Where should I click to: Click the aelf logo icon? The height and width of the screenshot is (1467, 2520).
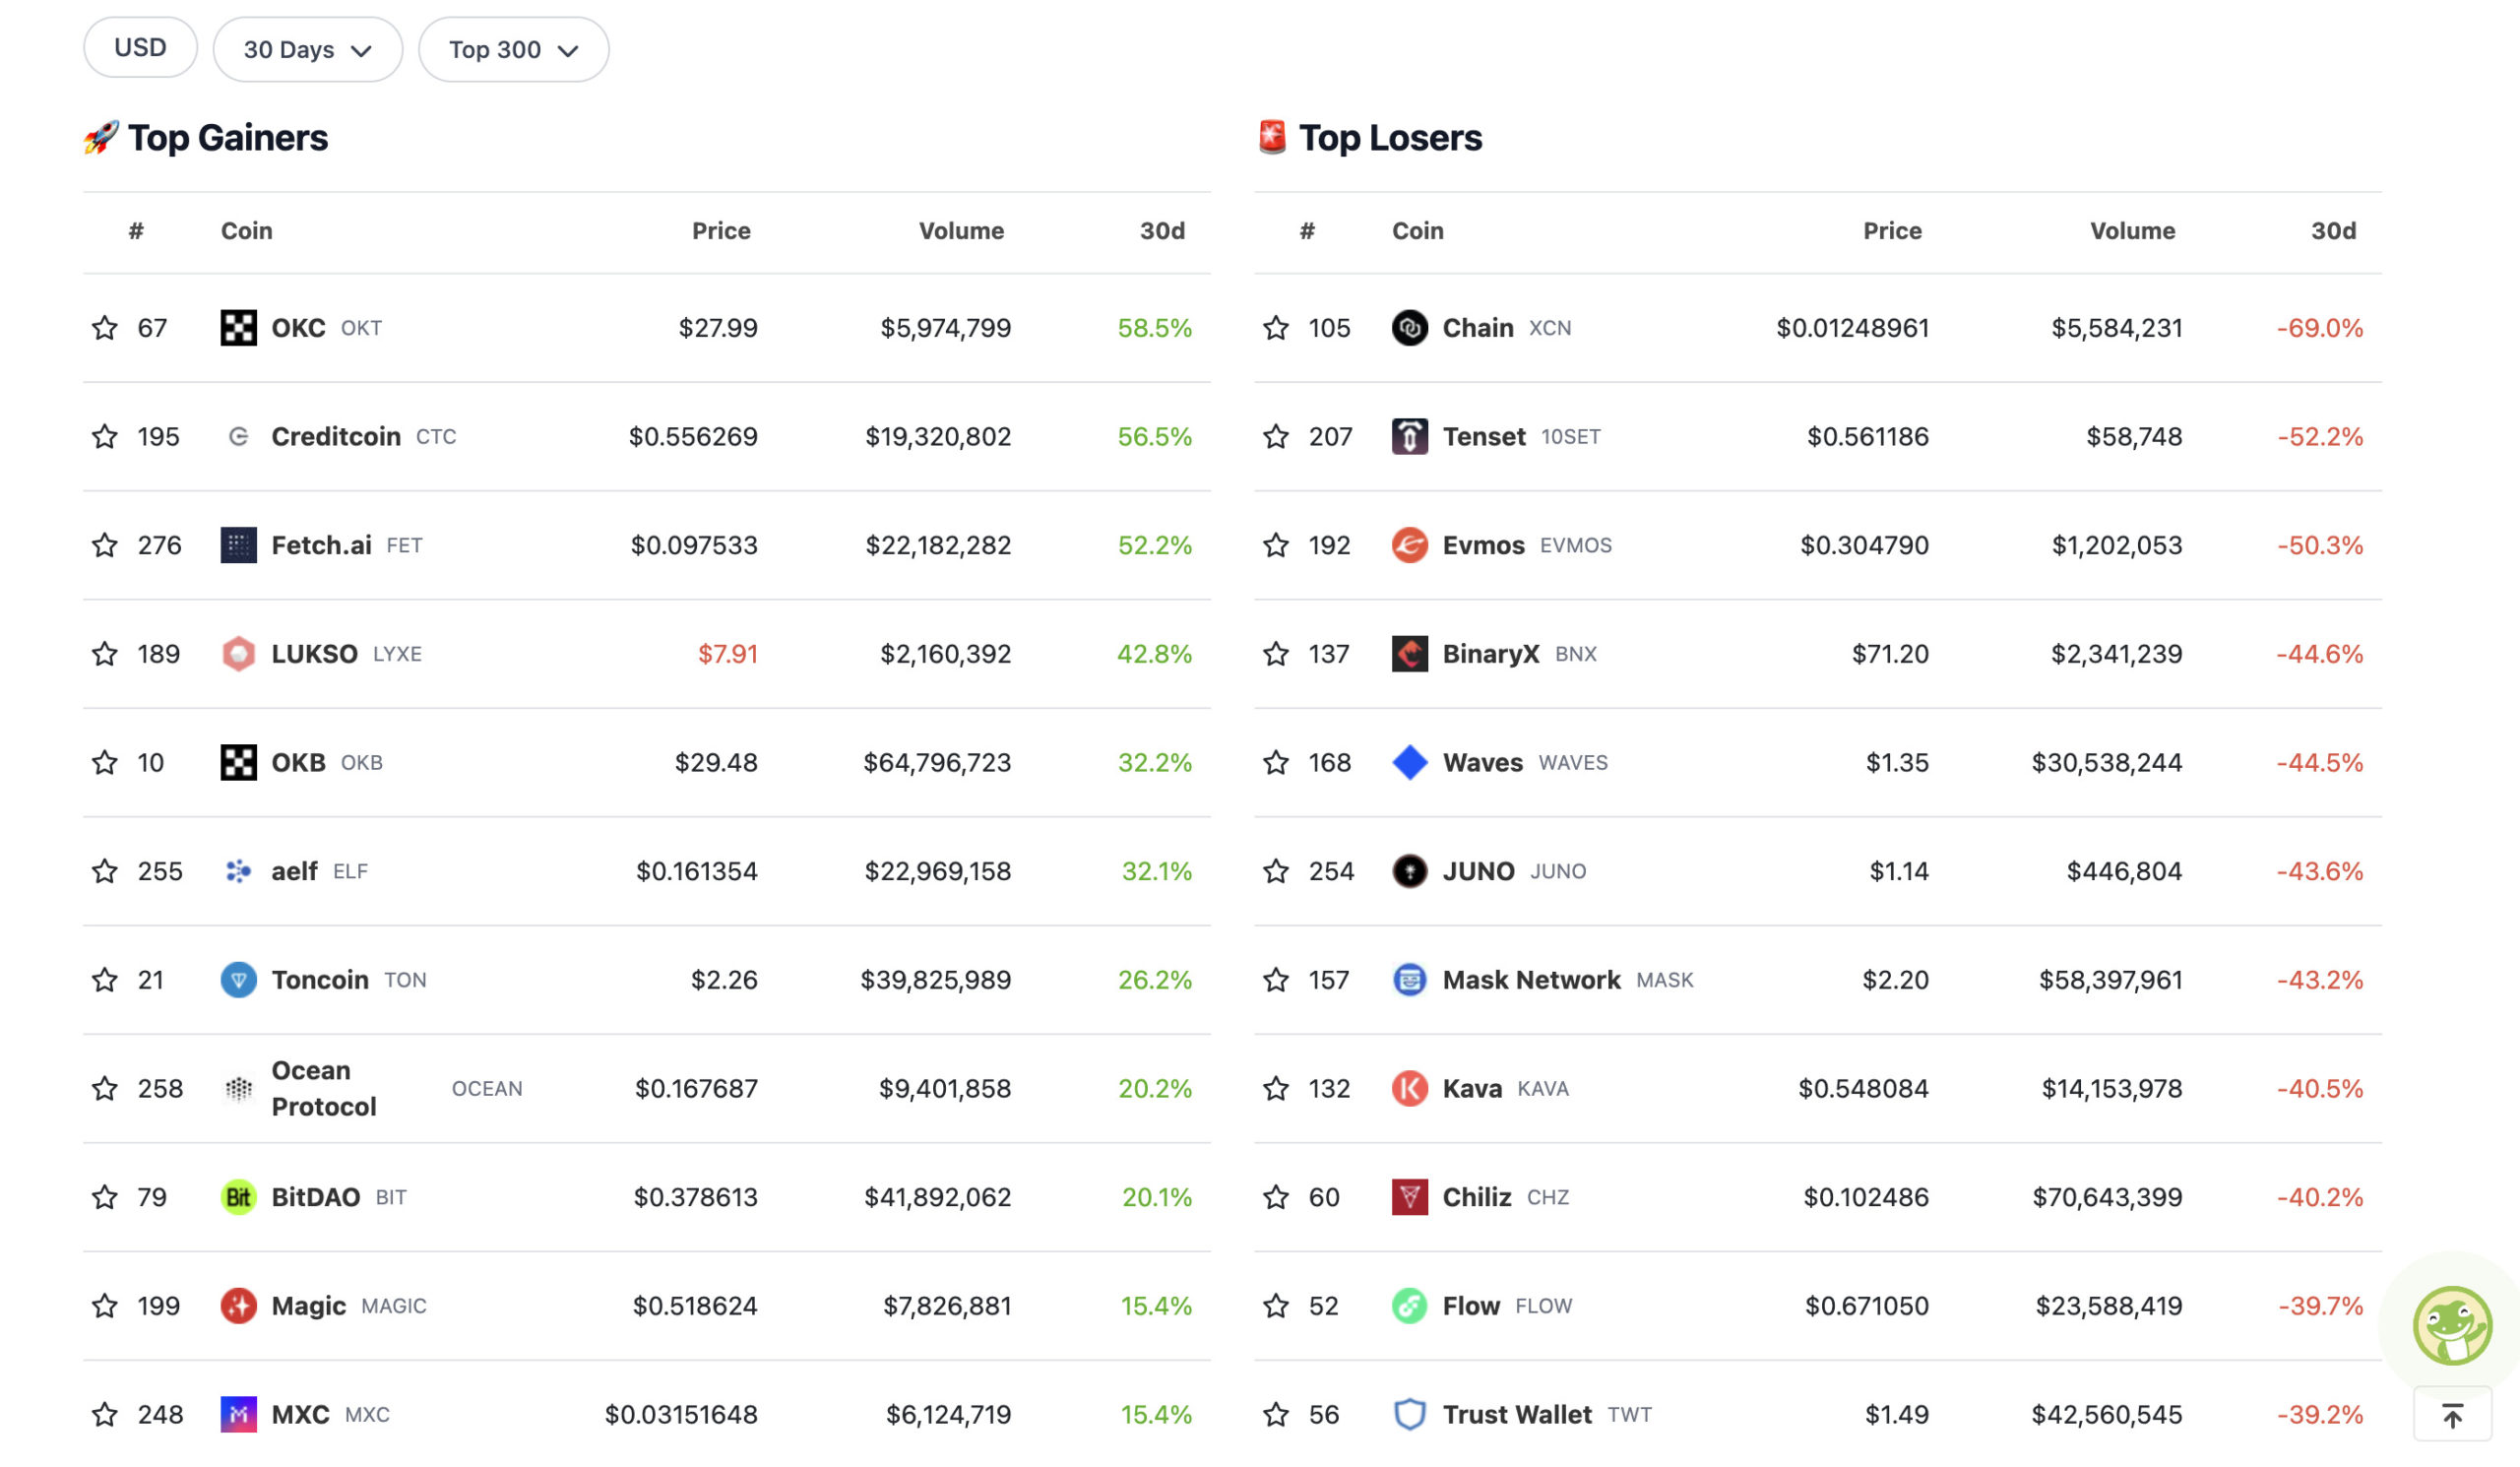point(238,871)
